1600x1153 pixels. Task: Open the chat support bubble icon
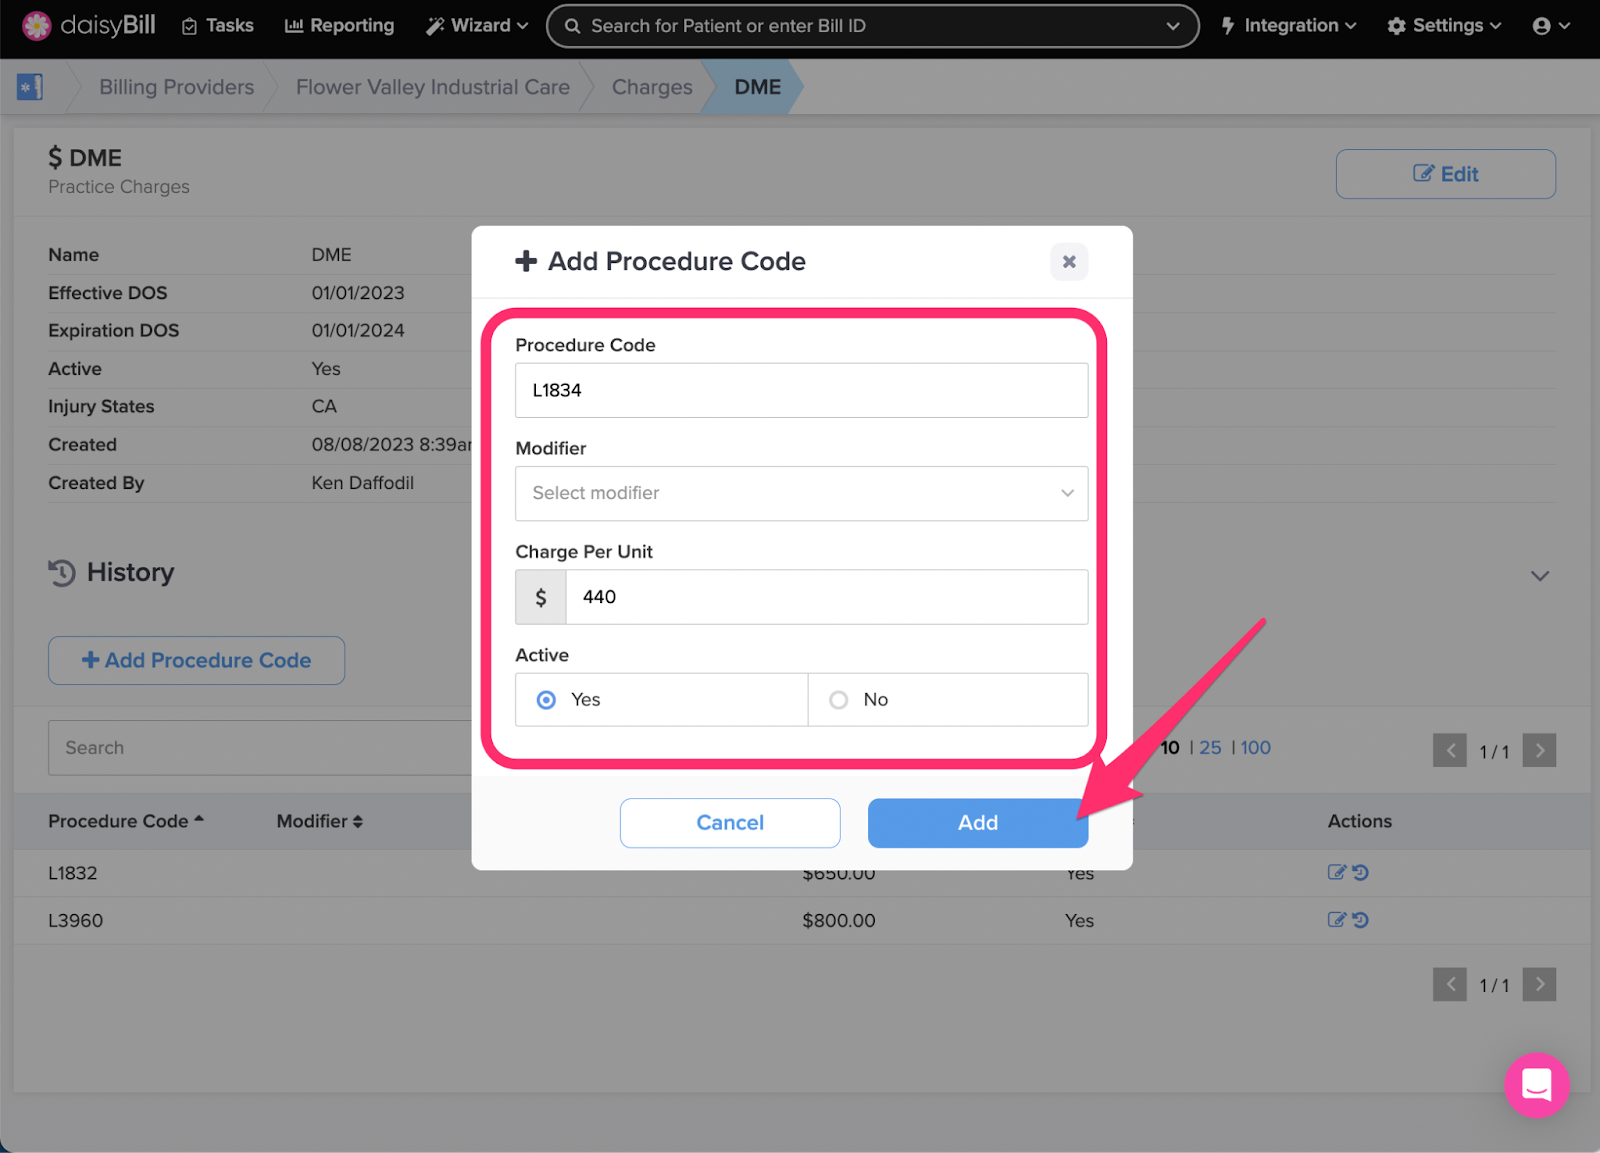click(x=1537, y=1085)
